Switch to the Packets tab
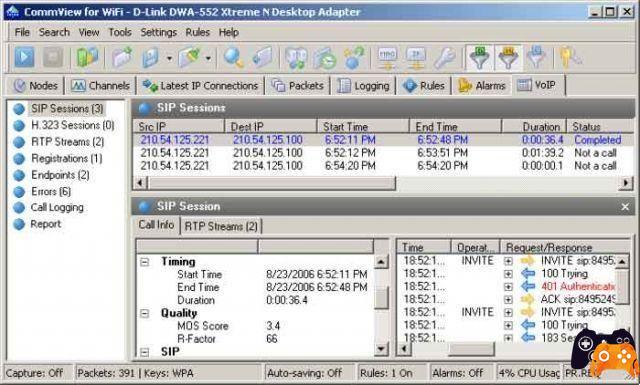This screenshot has height=385, width=640. point(298,86)
